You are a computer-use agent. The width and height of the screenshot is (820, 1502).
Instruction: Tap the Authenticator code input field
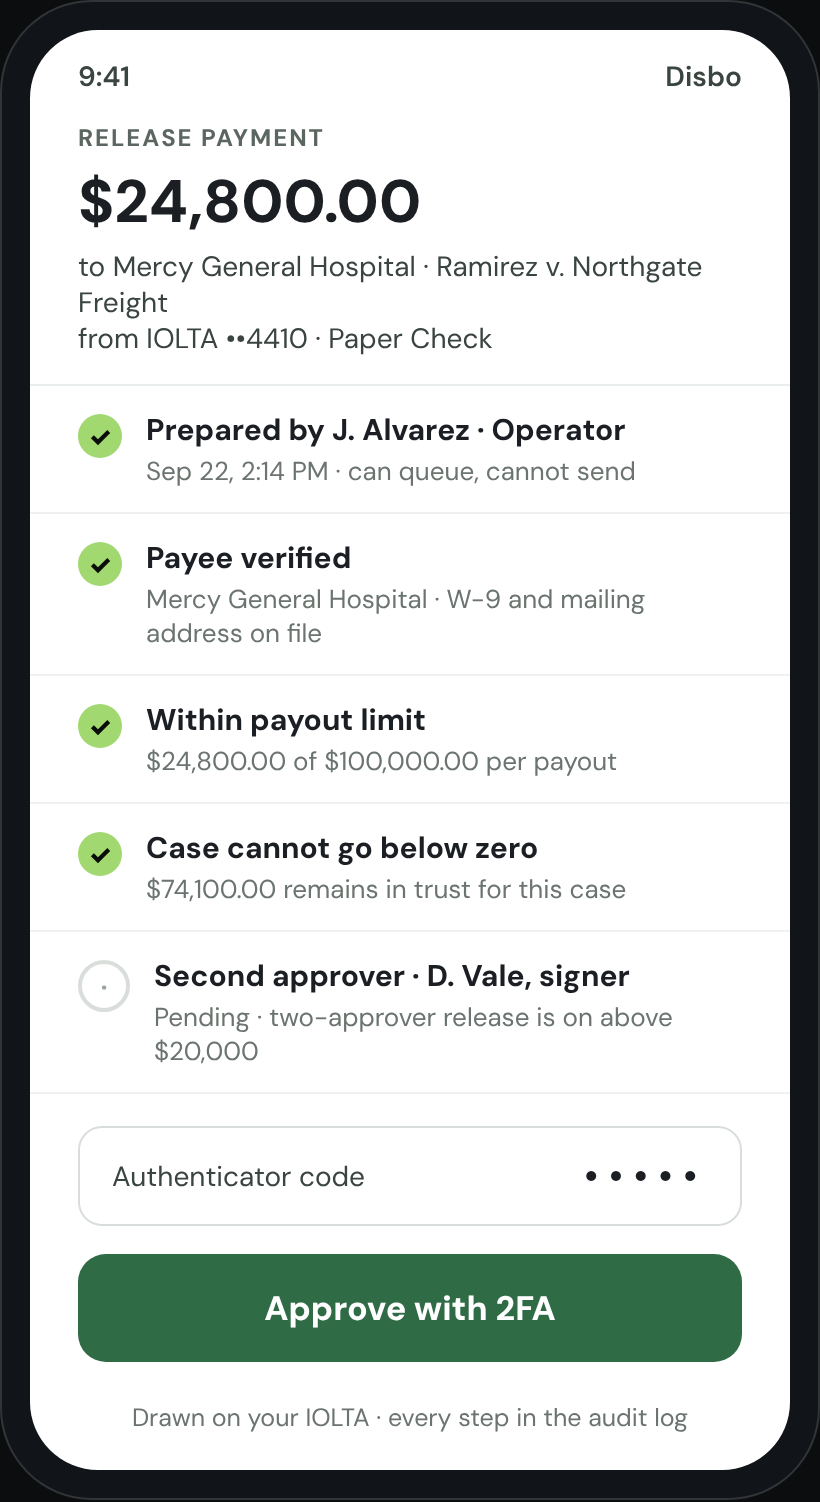(410, 1176)
